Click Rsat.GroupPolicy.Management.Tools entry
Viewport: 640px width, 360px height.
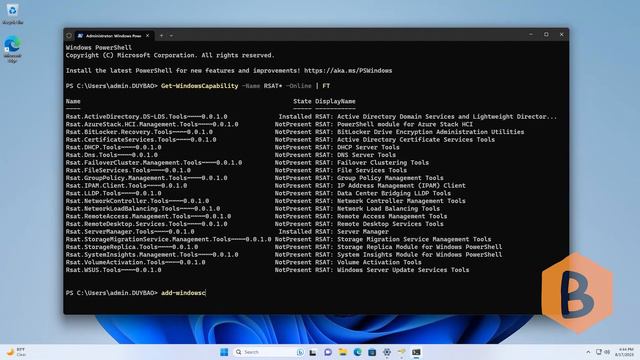click(x=147, y=178)
